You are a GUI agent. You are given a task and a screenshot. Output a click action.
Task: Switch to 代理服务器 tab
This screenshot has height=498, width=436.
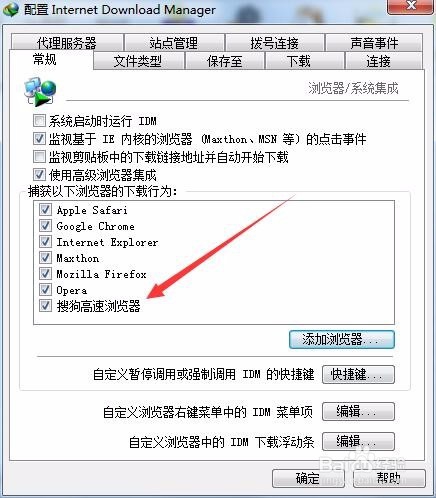tap(67, 42)
